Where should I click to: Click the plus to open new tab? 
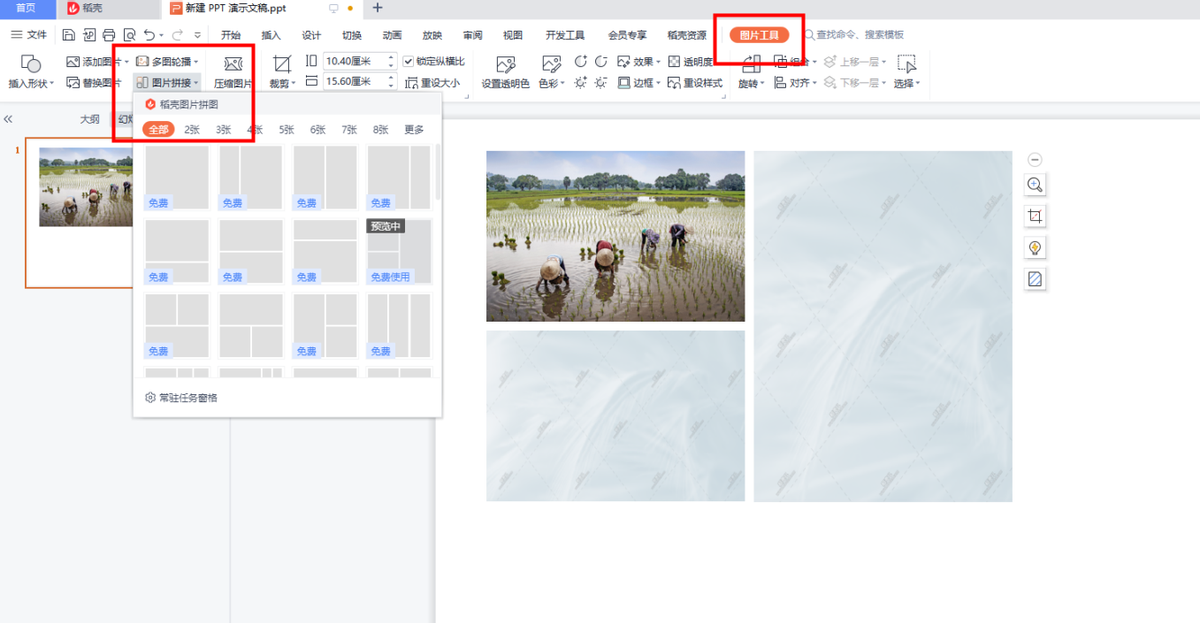pos(377,7)
